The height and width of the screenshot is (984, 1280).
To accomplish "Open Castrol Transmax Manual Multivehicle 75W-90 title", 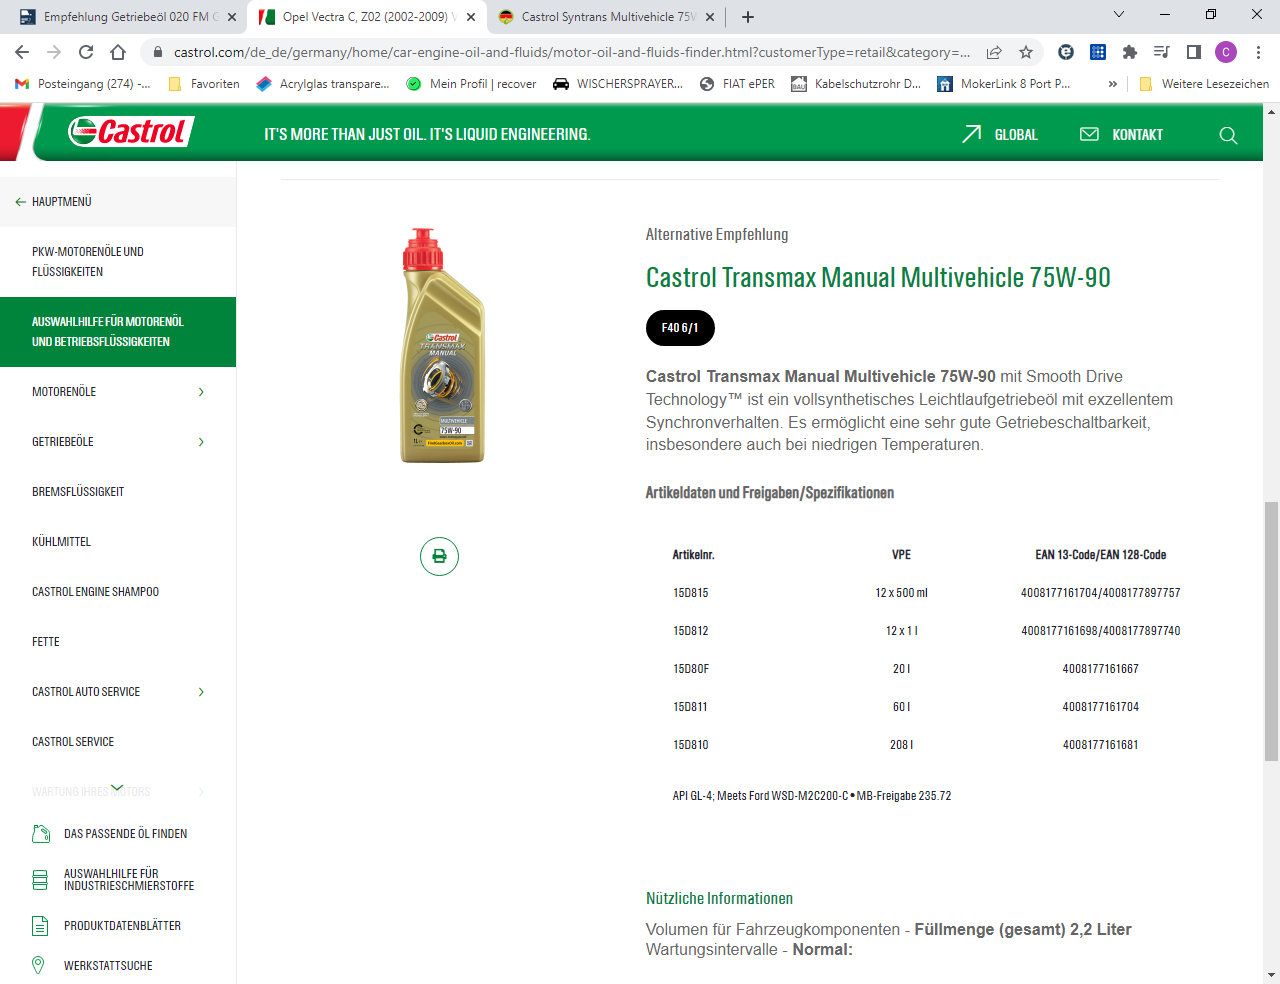I will [x=878, y=277].
